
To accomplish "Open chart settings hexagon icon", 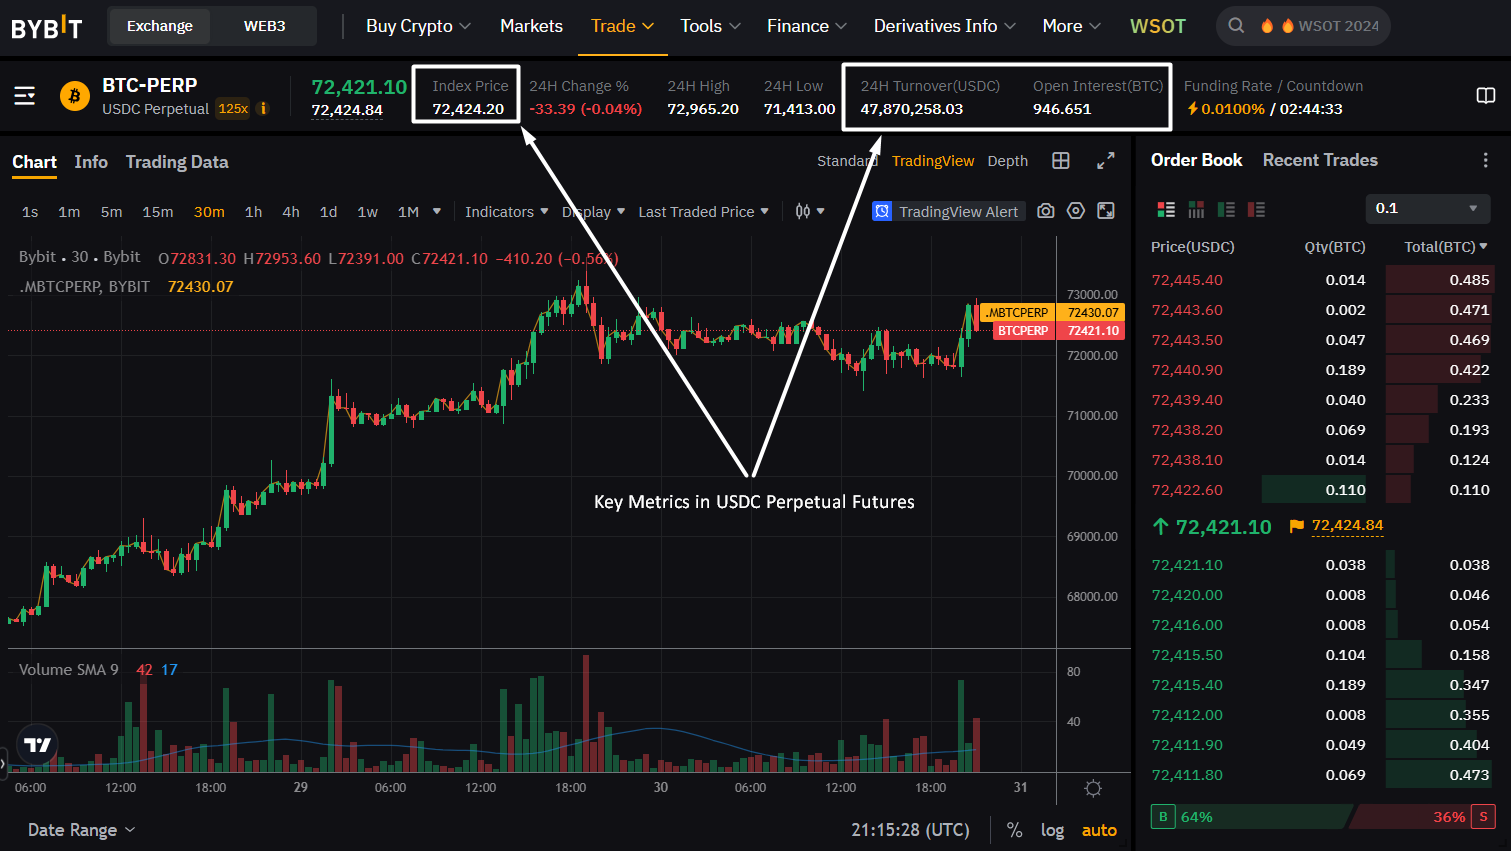I will (x=1076, y=211).
